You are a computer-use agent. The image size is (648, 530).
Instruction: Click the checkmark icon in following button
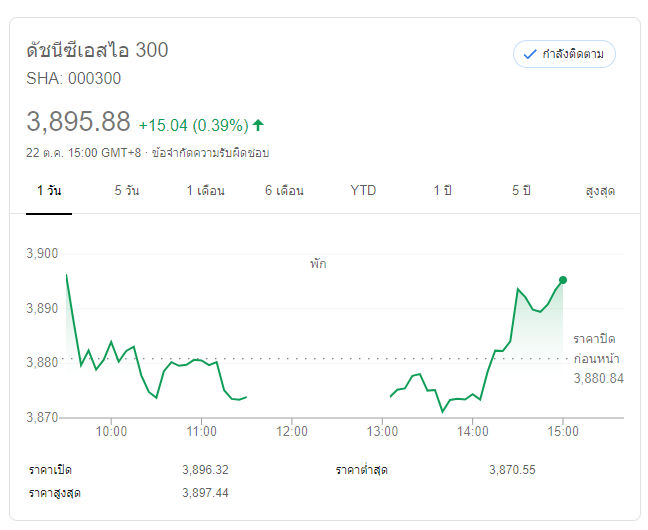pos(530,54)
